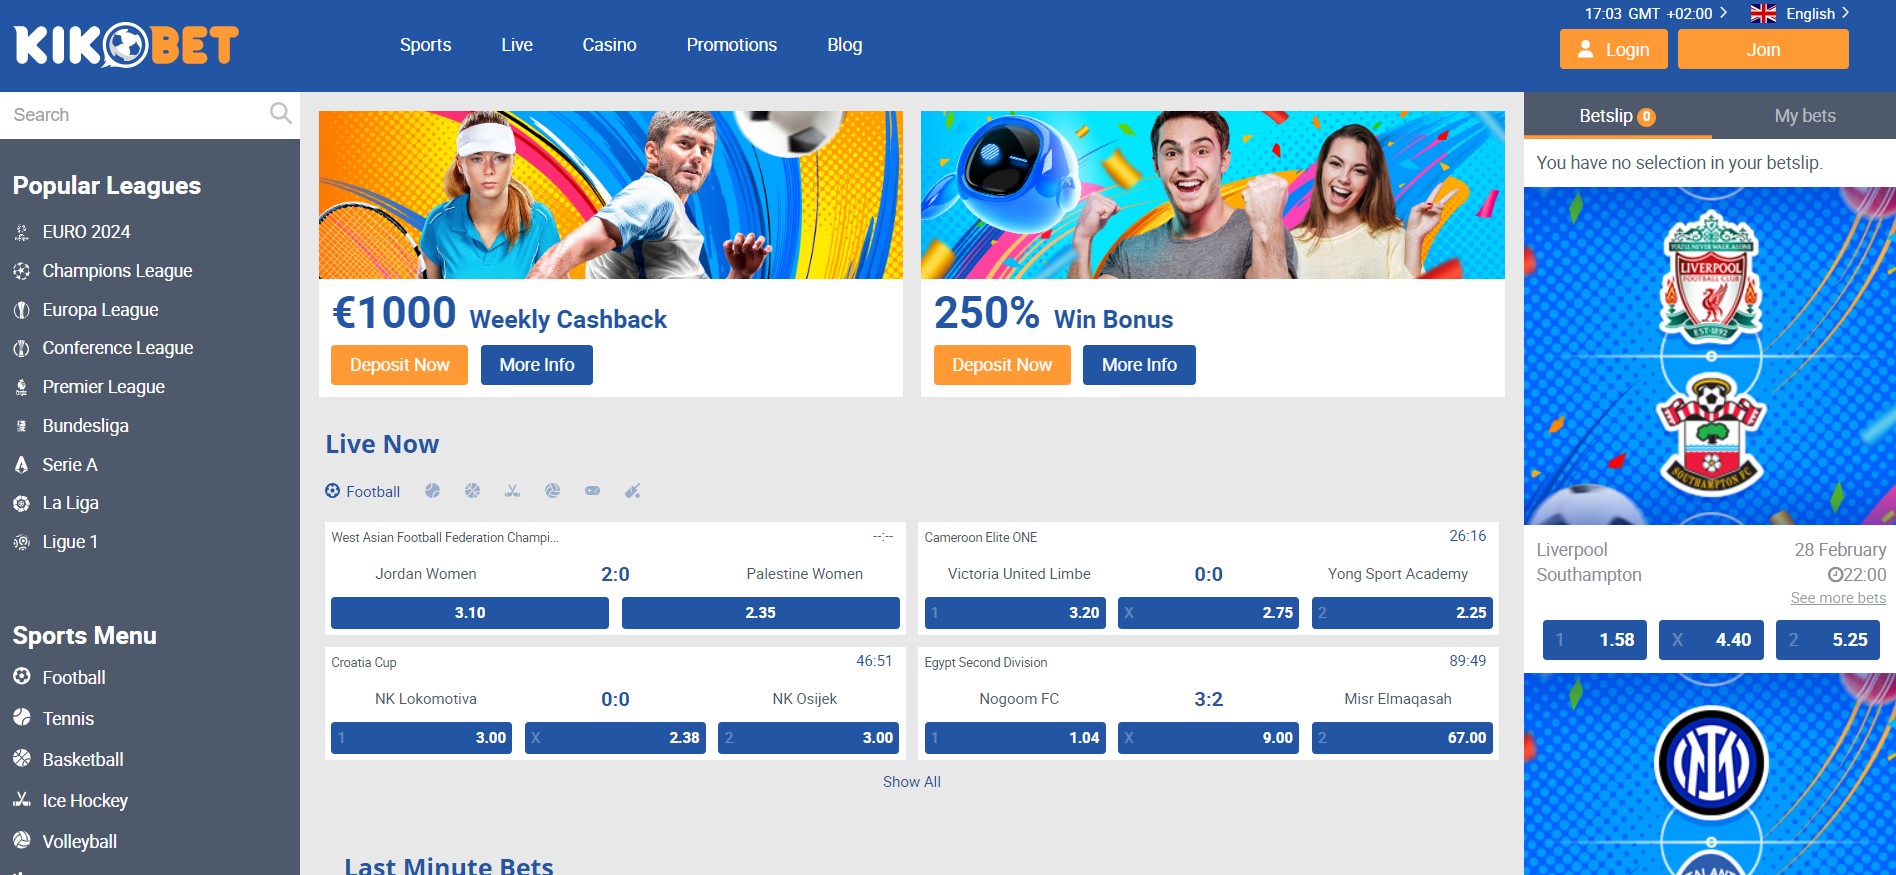Click the Login button
This screenshot has width=1896, height=875.
[1613, 49]
